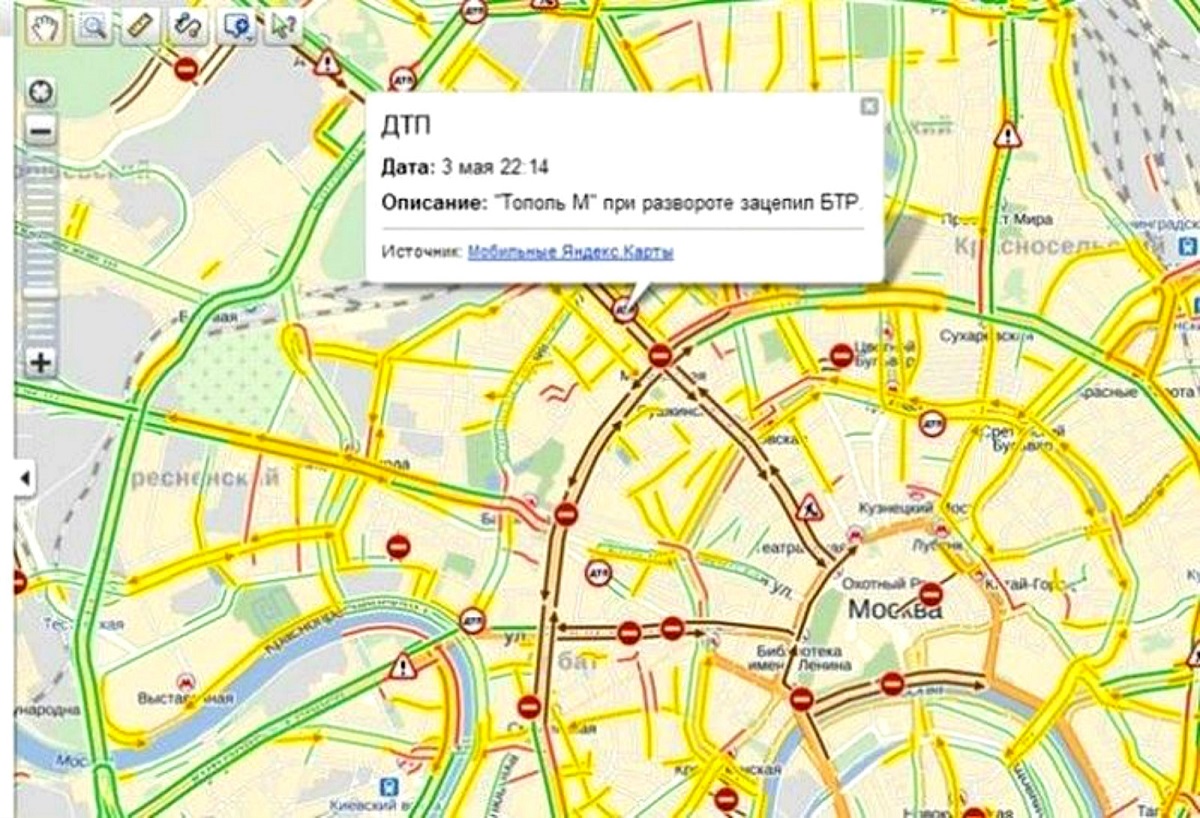This screenshot has height=818, width=1200.
Task: Click the ДТП marker under the balloon tail
Action: tap(626, 309)
